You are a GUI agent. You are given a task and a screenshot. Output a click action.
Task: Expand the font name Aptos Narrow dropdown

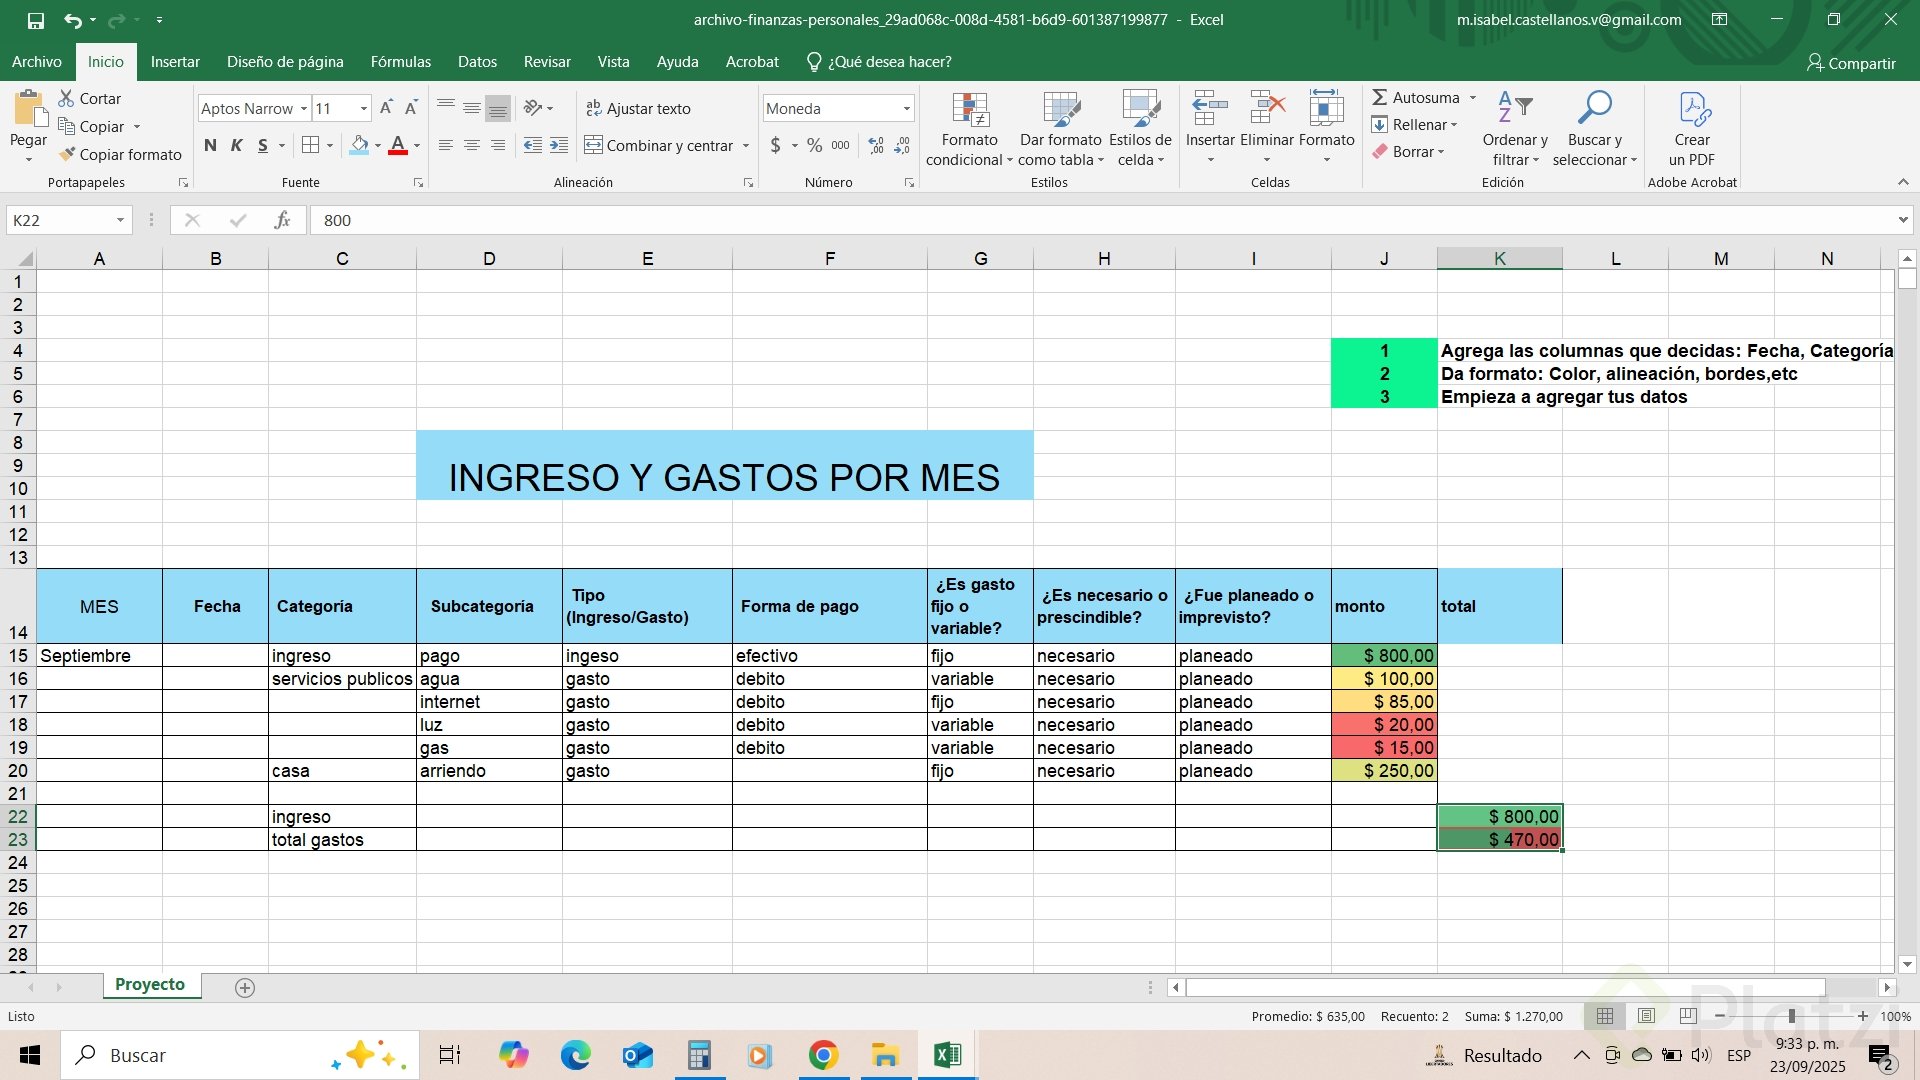[304, 108]
